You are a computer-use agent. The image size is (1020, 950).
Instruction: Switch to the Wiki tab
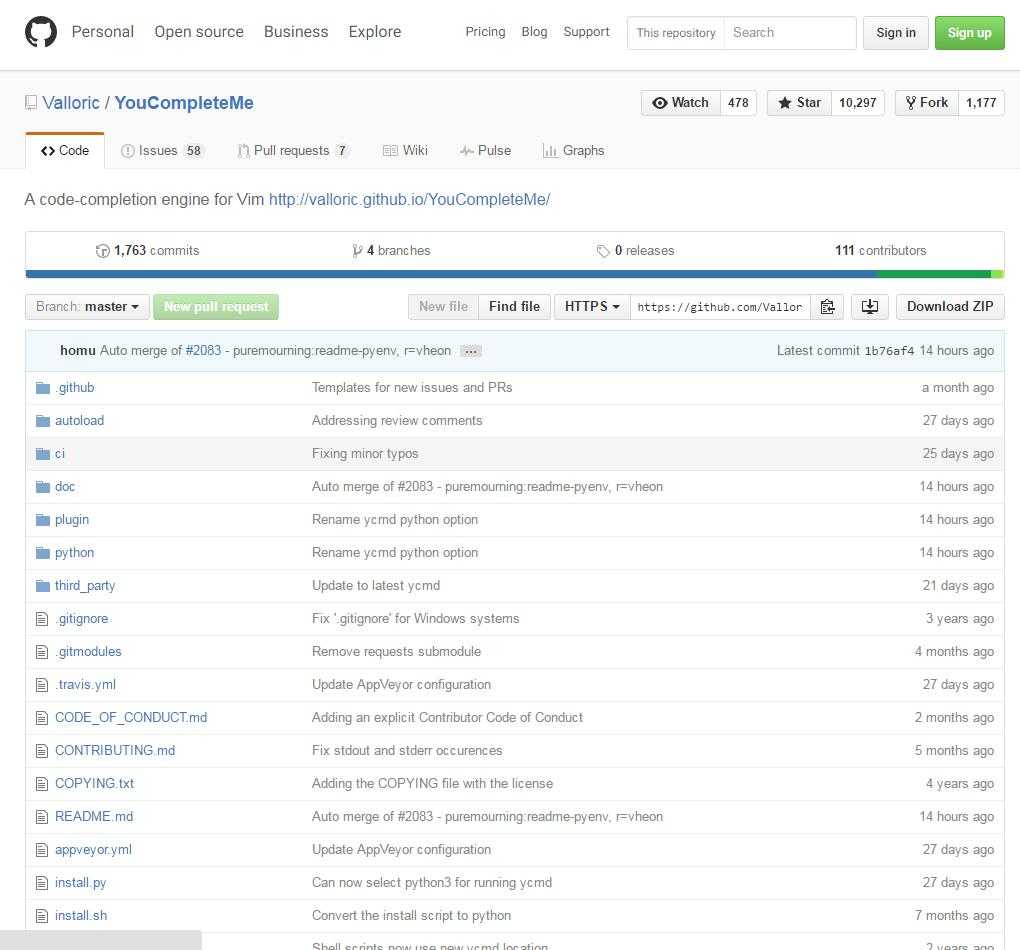pos(405,151)
